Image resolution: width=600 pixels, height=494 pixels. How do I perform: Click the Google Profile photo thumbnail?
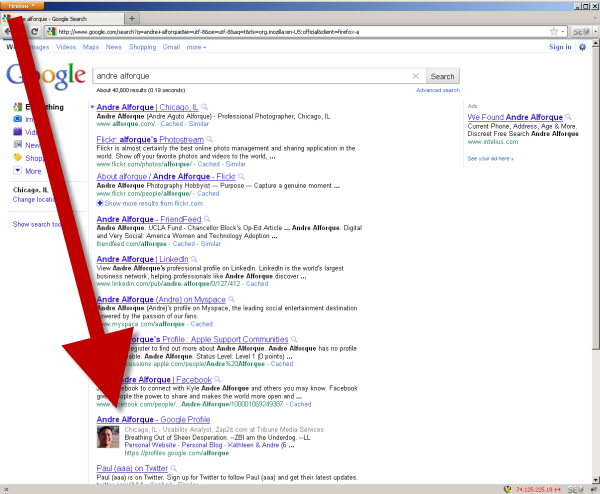[108, 437]
